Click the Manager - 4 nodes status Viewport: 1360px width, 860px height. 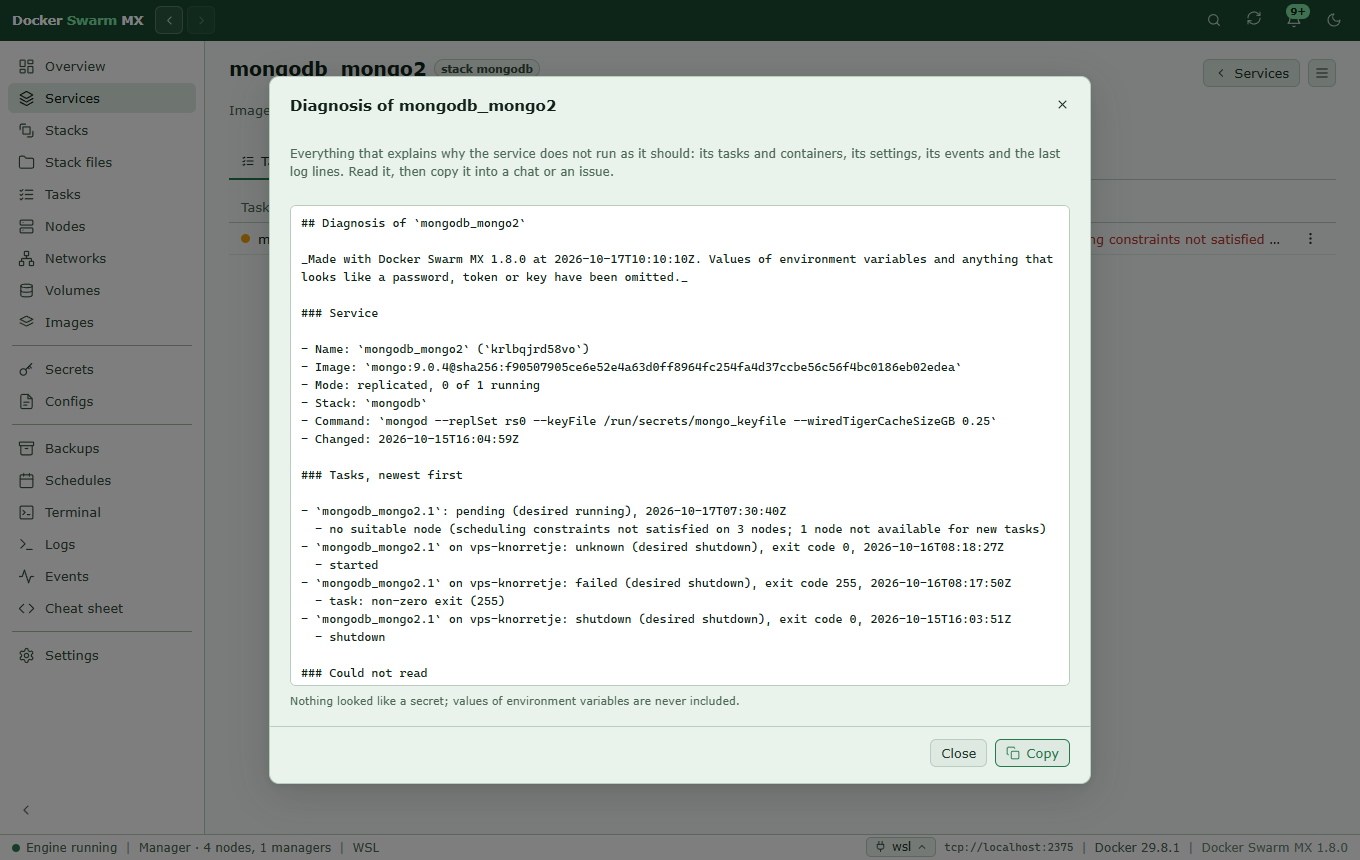click(235, 847)
